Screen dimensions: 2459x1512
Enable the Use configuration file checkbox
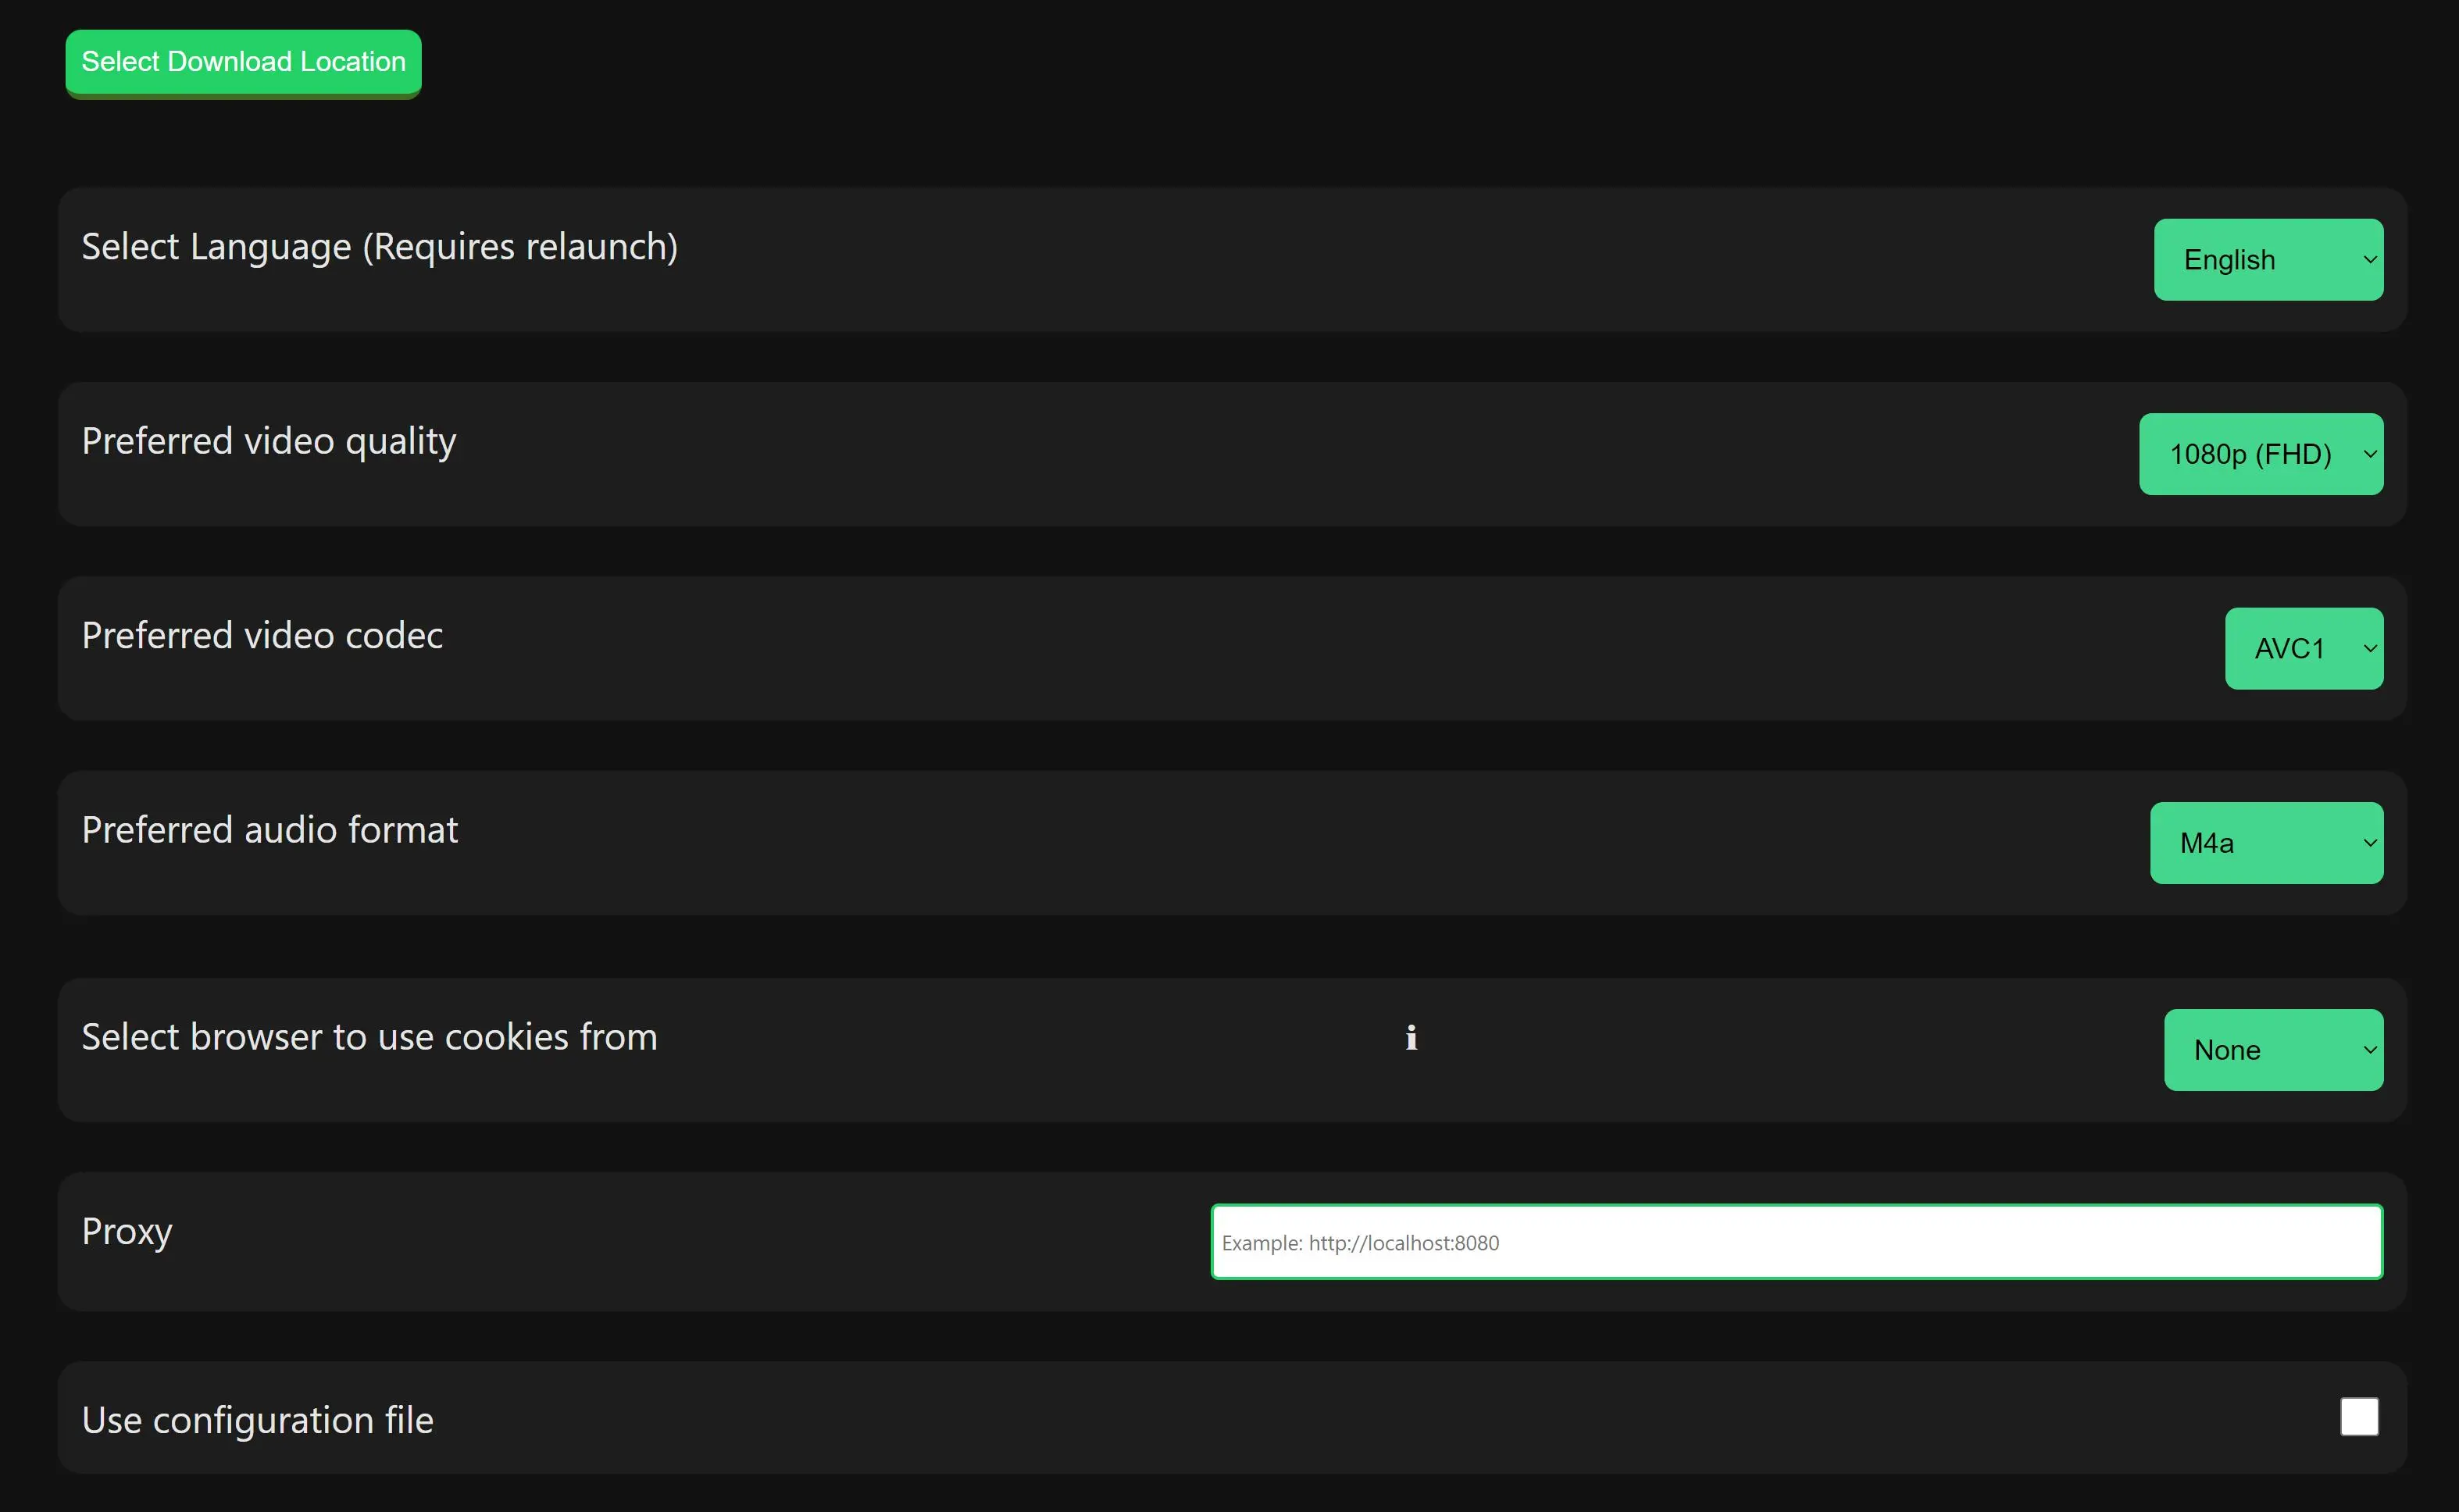pyautogui.click(x=2359, y=1417)
